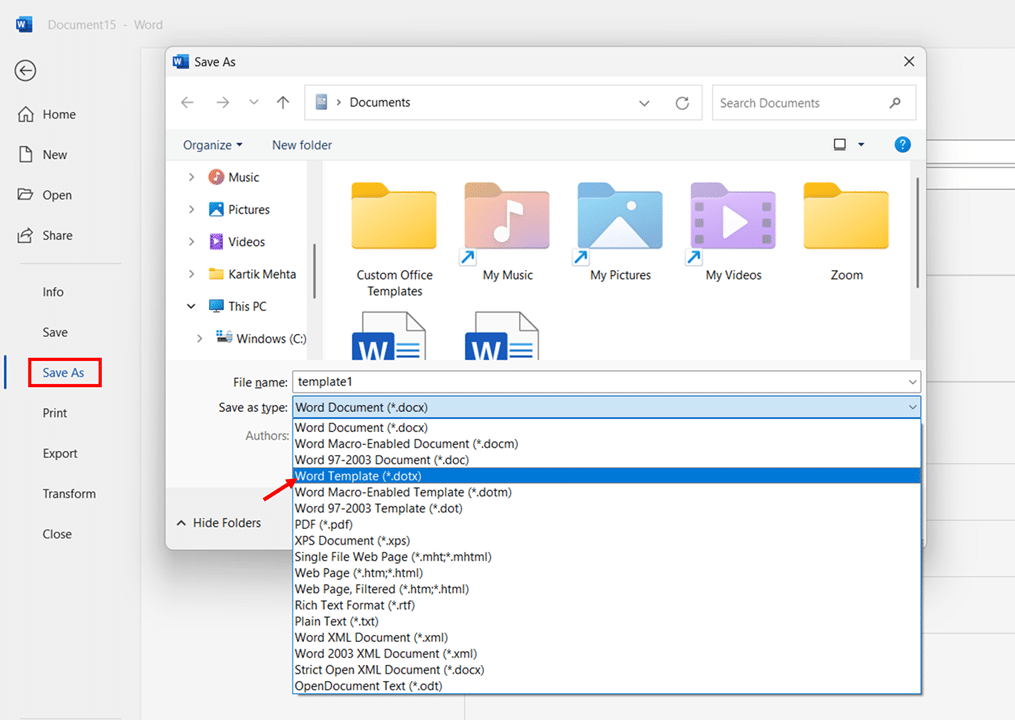Viewport: 1015px width, 720px height.
Task: Open the blue help question mark icon
Action: click(x=902, y=144)
